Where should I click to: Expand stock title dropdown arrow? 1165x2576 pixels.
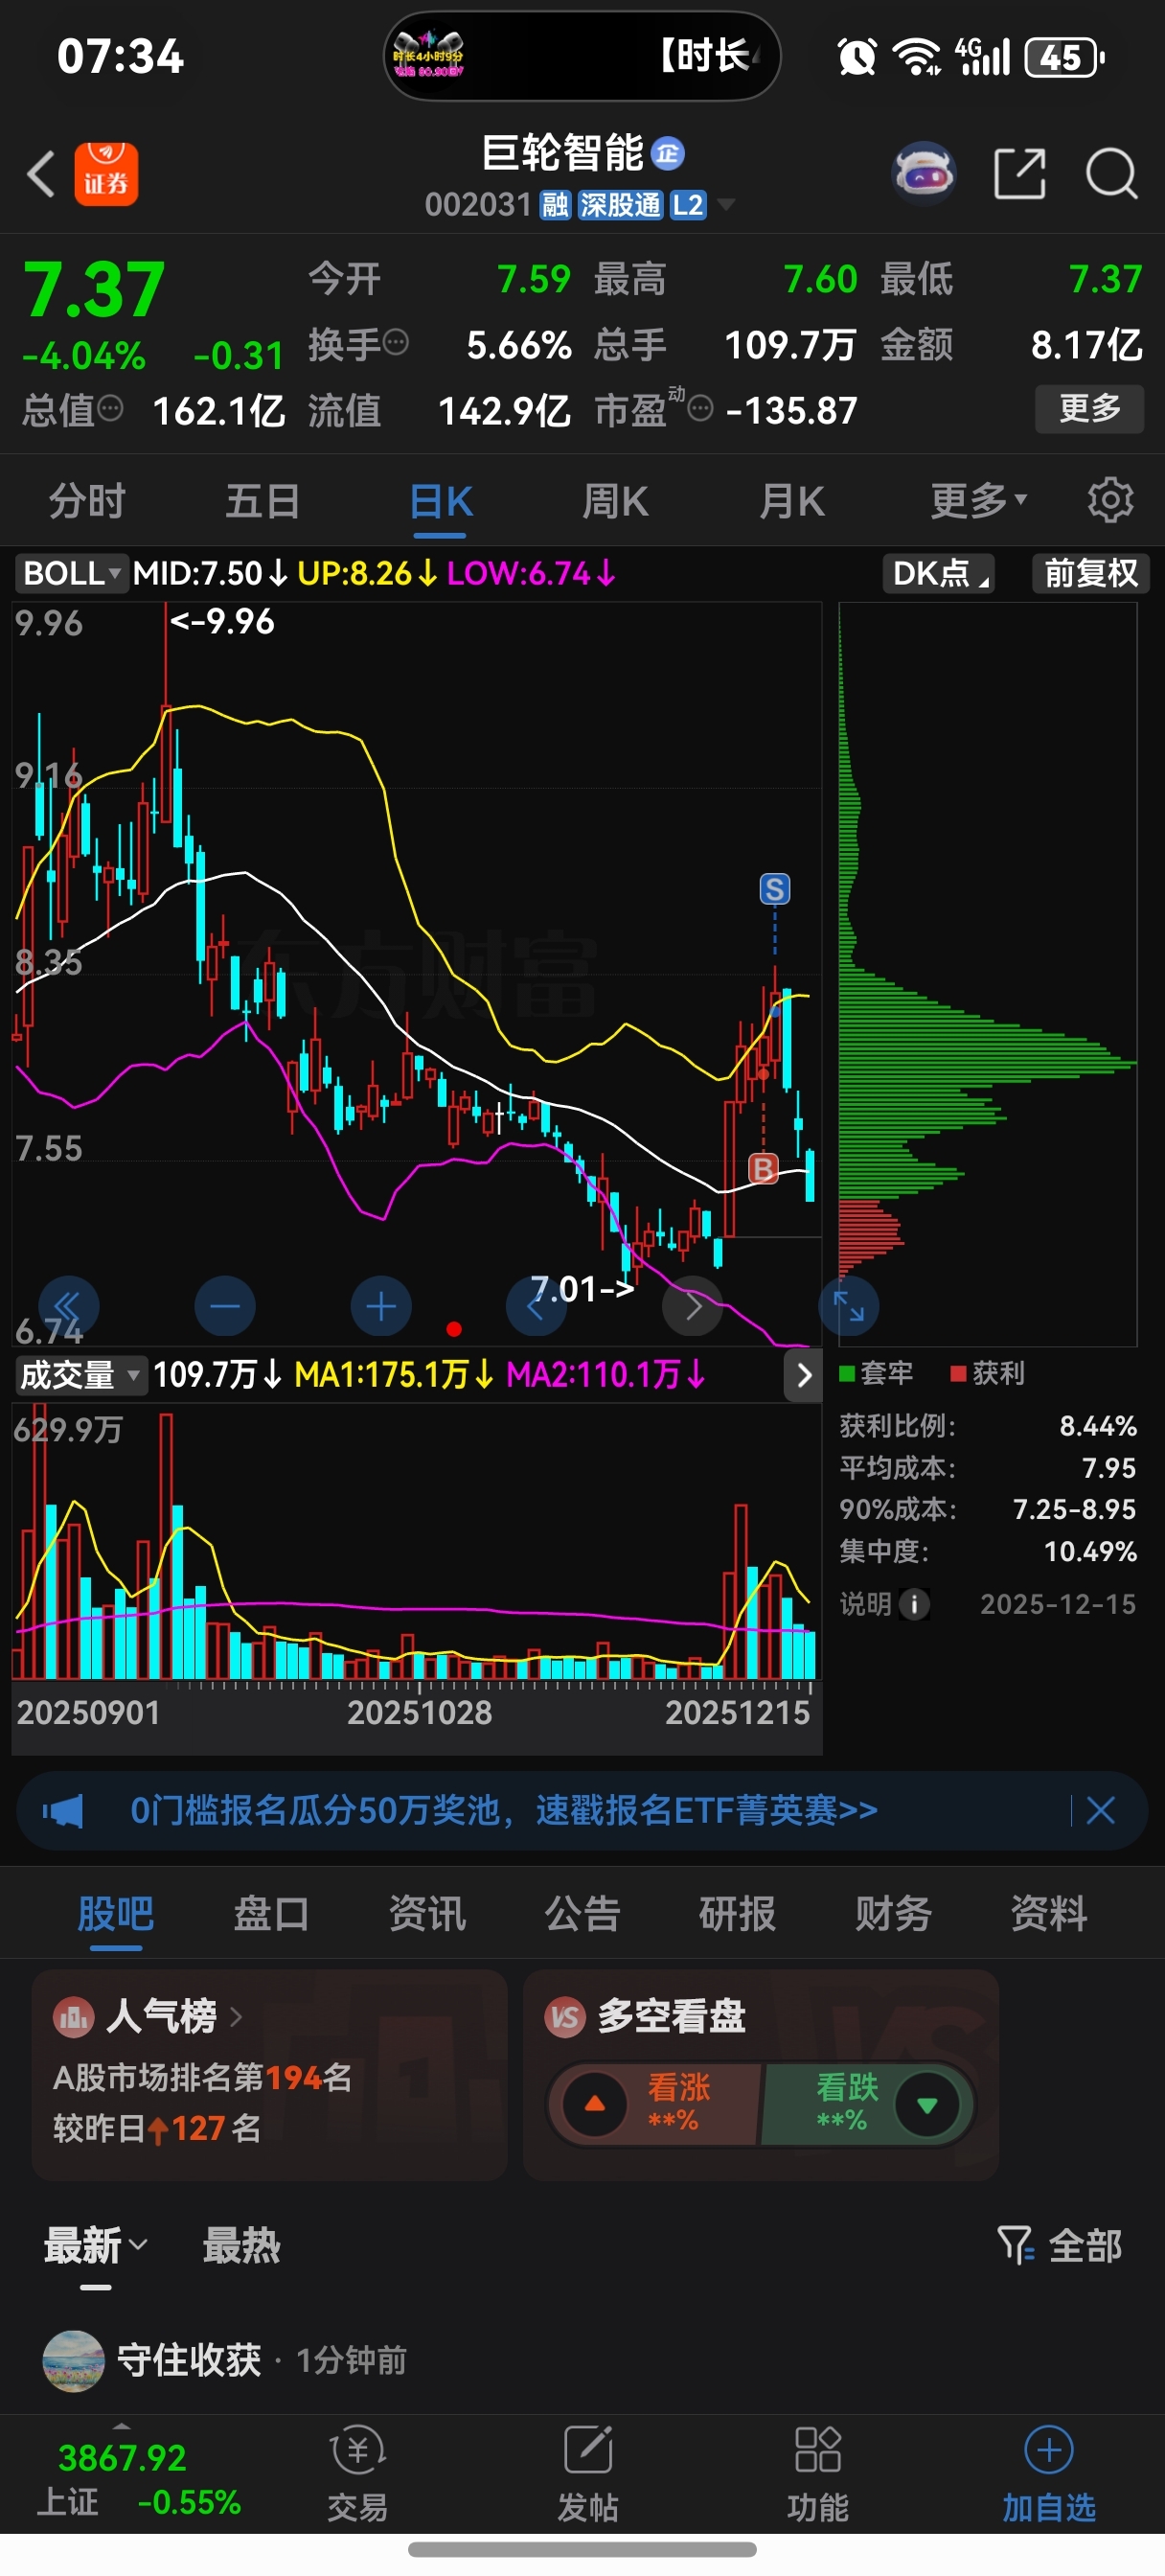[x=727, y=205]
